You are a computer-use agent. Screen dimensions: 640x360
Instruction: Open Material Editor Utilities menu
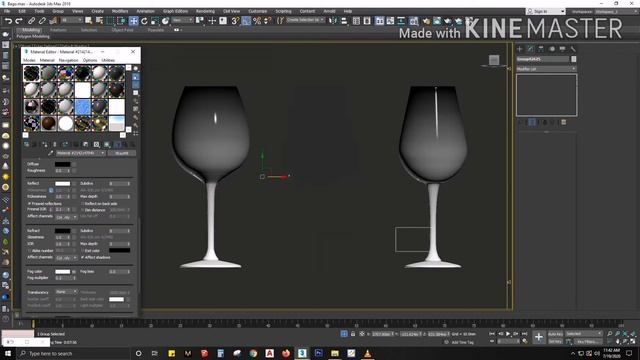coord(108,60)
